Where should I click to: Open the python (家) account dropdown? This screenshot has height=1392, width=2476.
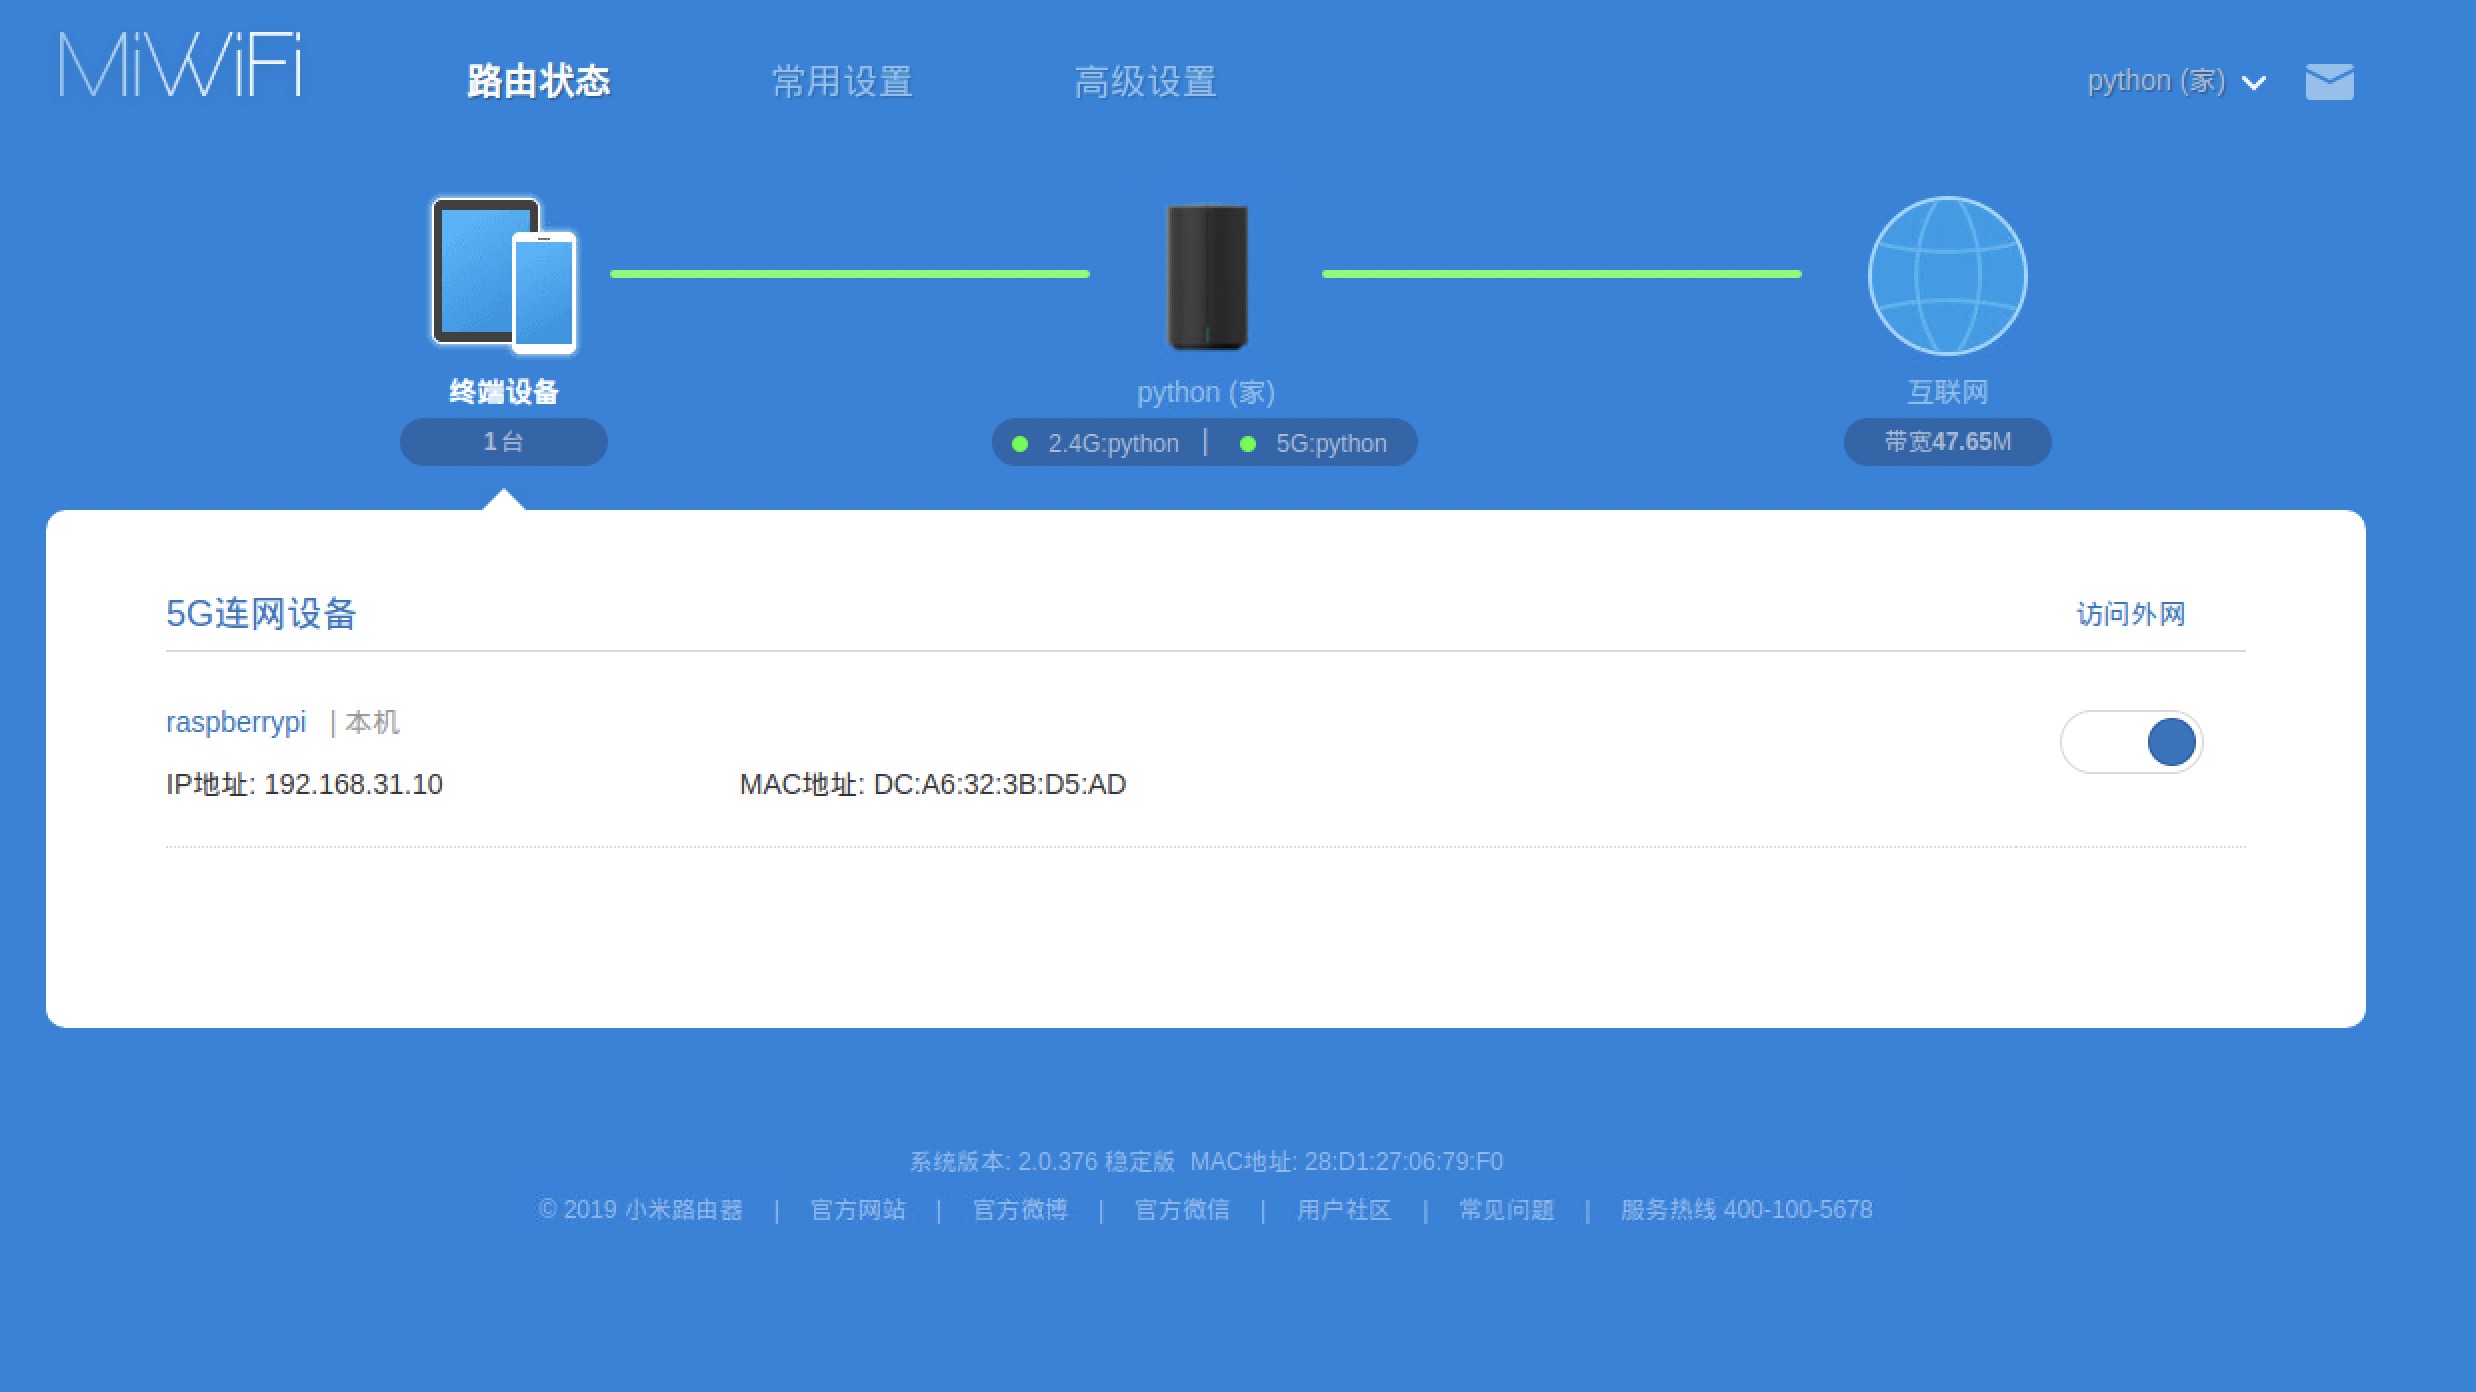2176,81
